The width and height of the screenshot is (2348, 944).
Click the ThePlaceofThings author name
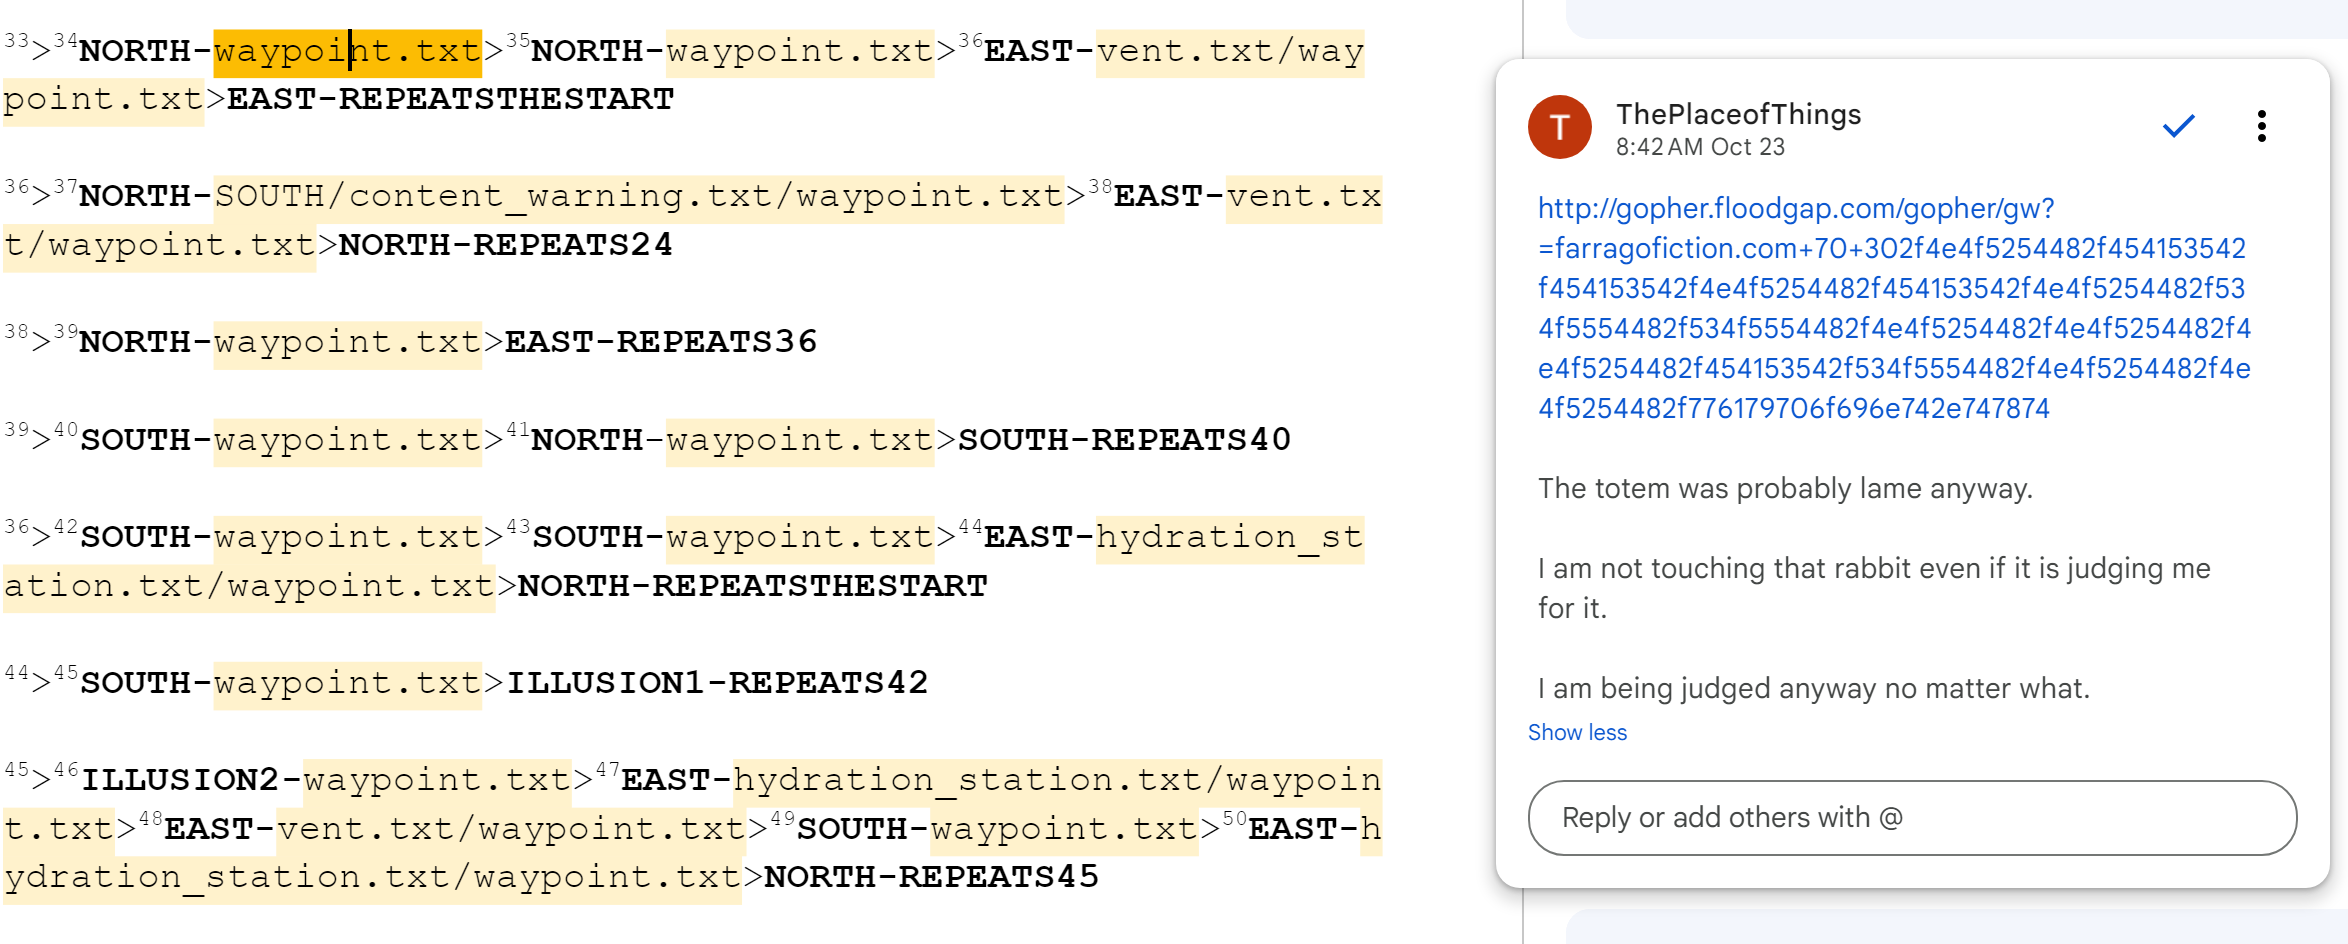pos(1738,115)
